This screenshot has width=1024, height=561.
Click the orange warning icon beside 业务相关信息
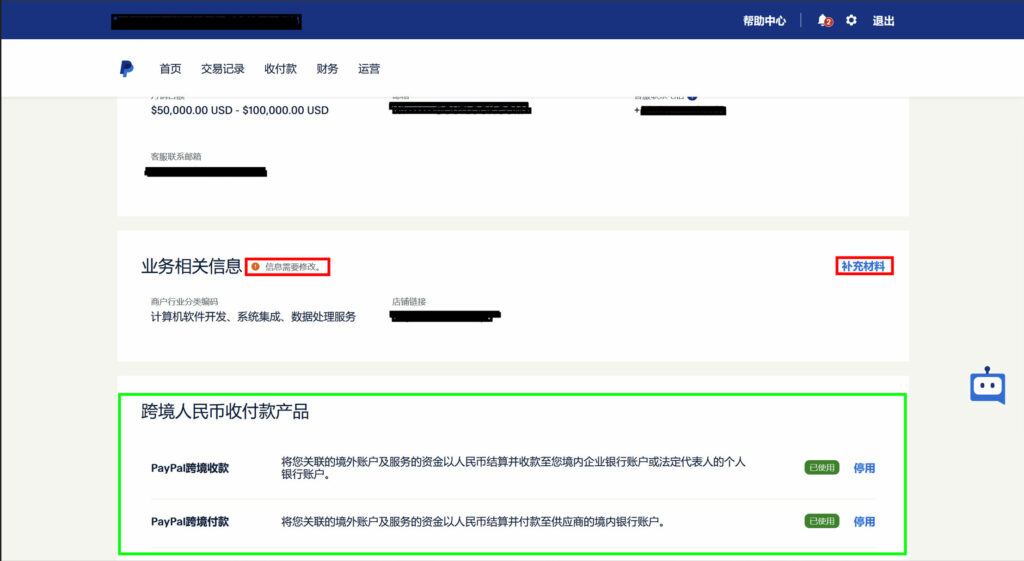point(256,267)
